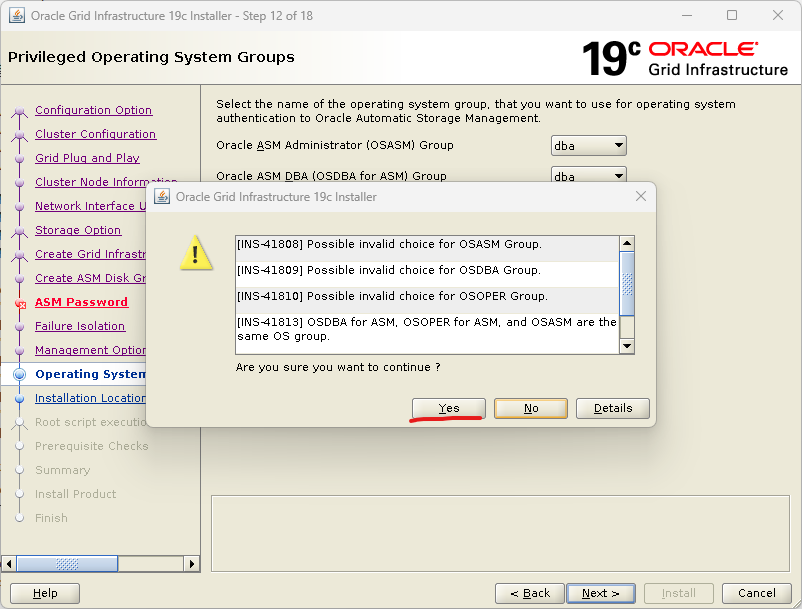
Task: Click the empty message pane at bottom
Action: coord(500,533)
